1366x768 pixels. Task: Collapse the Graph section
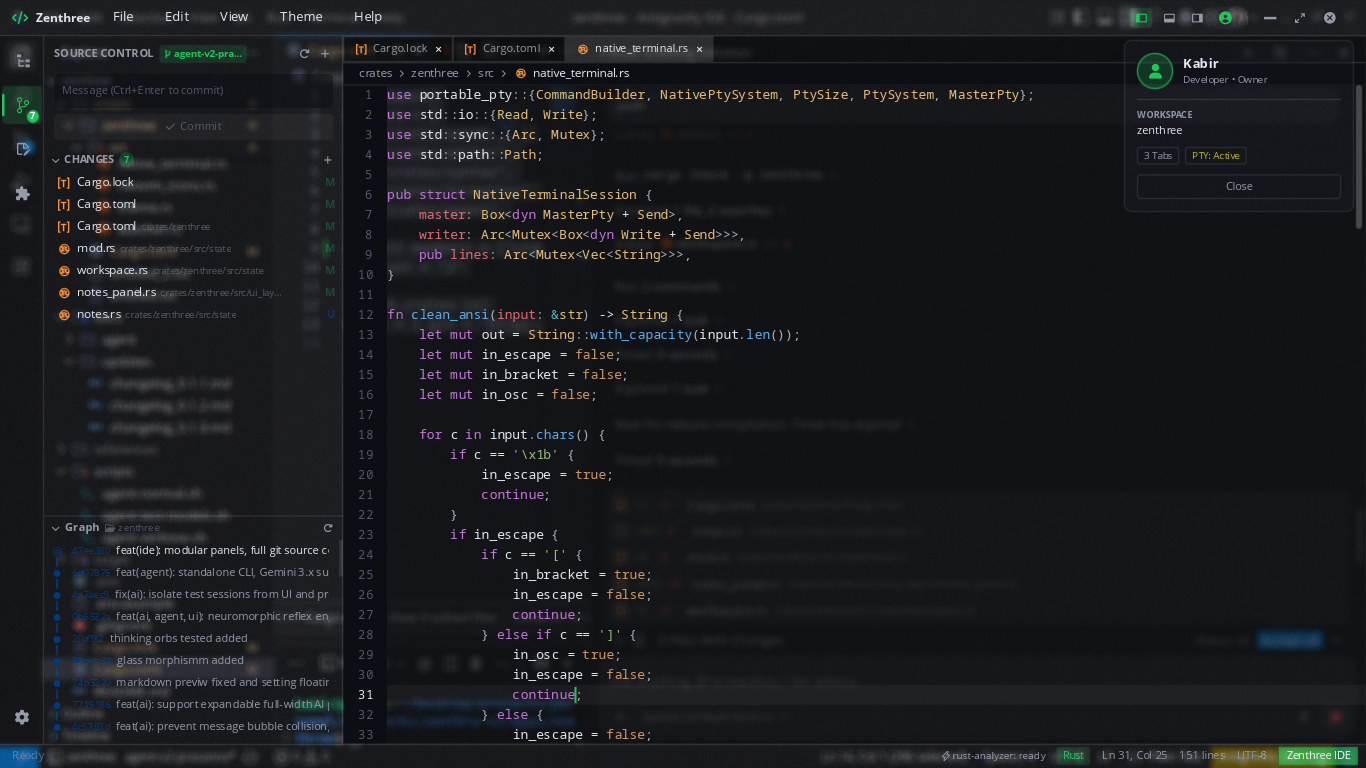pos(56,528)
